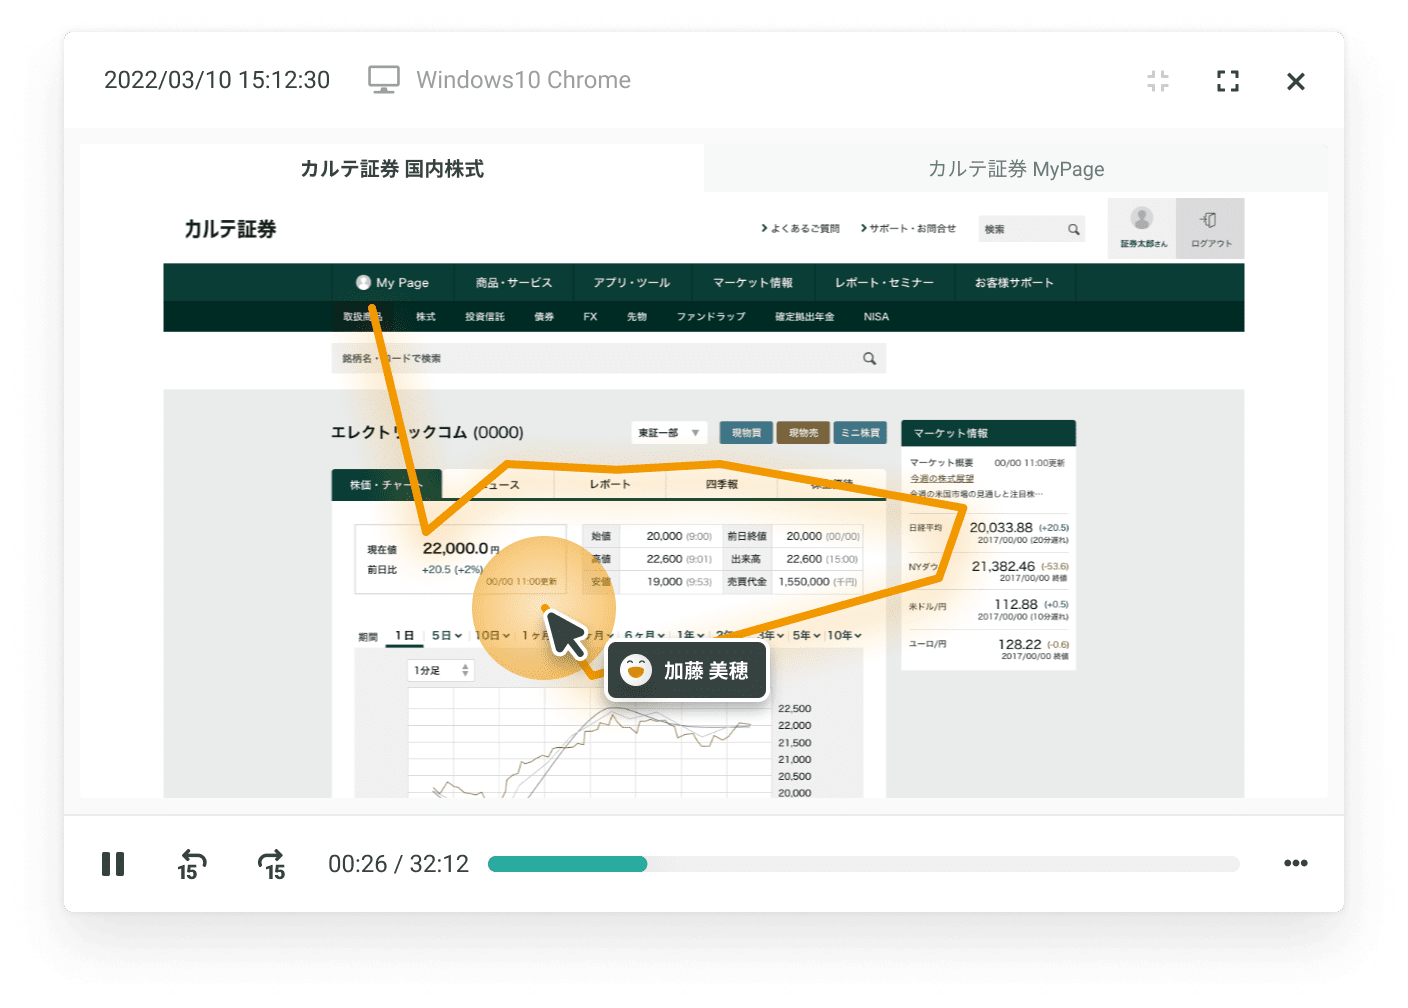Viewport: 1408px width, 1008px height.
Task: Rewind the replay 15 seconds
Action: coord(191,864)
